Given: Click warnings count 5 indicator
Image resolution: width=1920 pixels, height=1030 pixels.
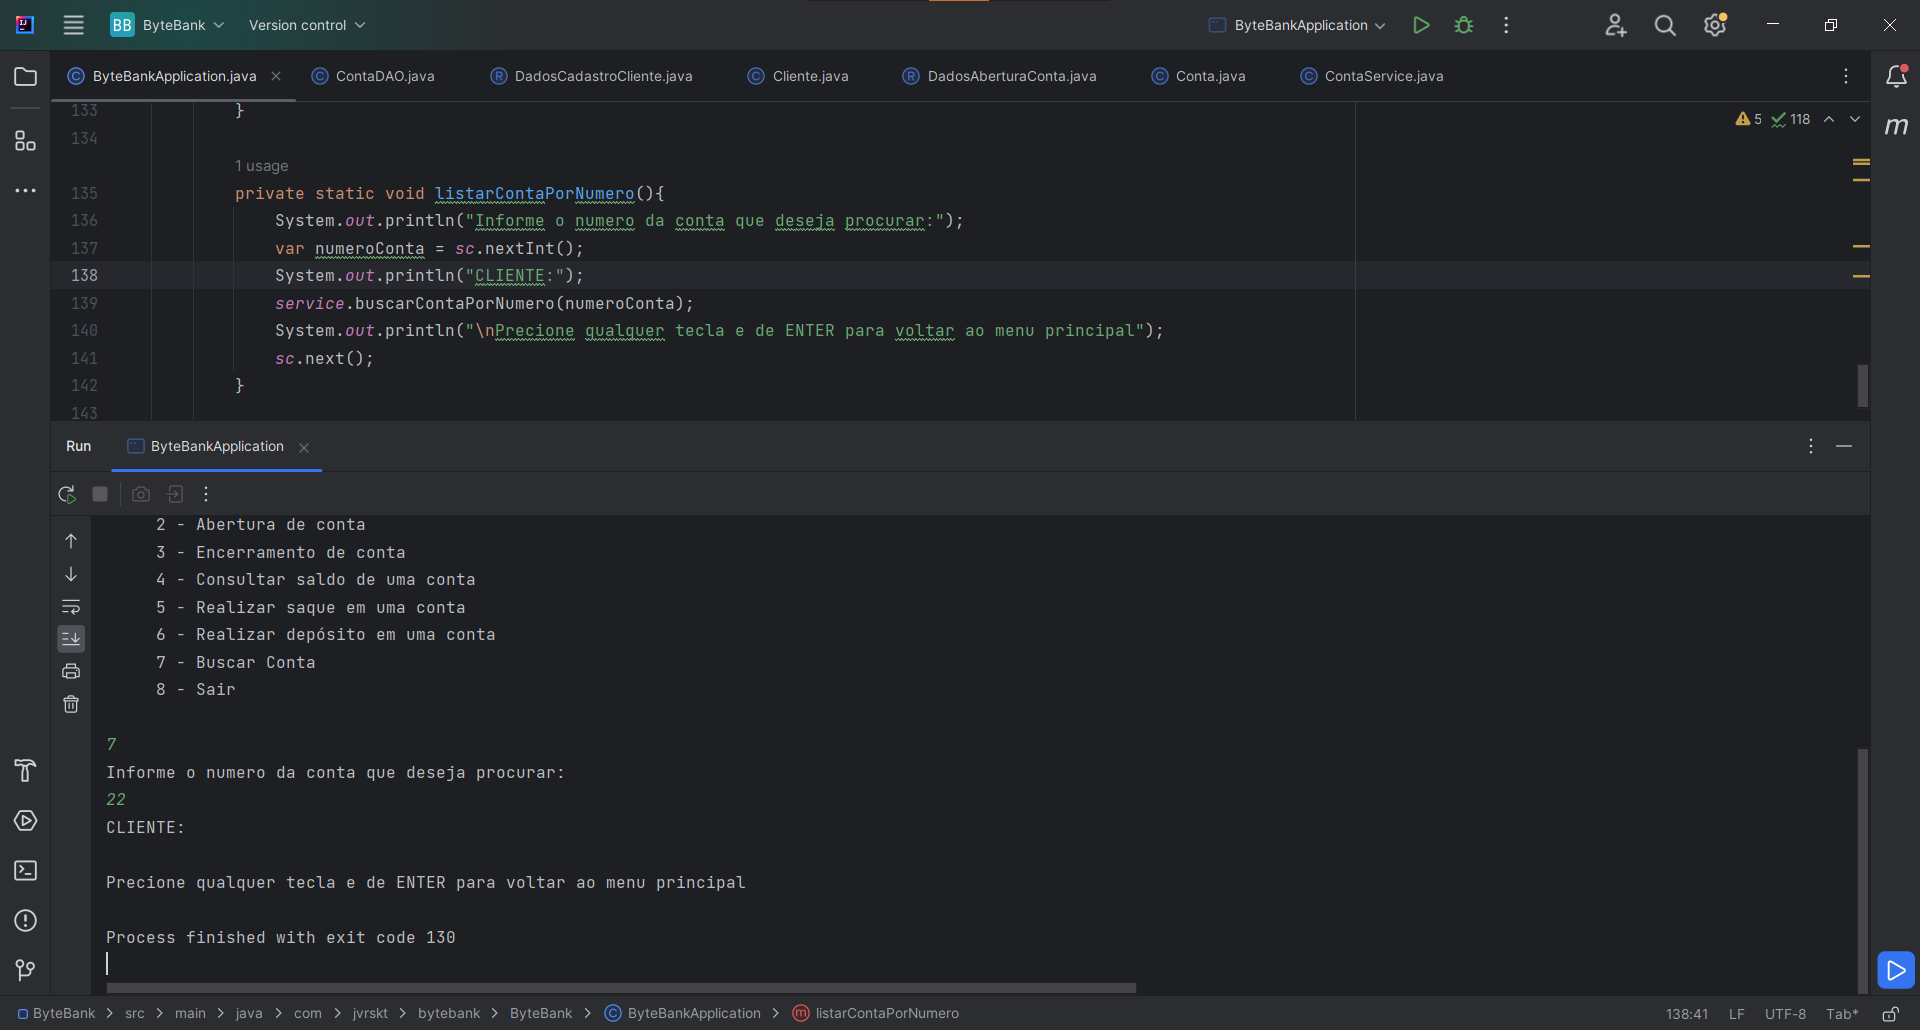Looking at the screenshot, I should click(1749, 119).
